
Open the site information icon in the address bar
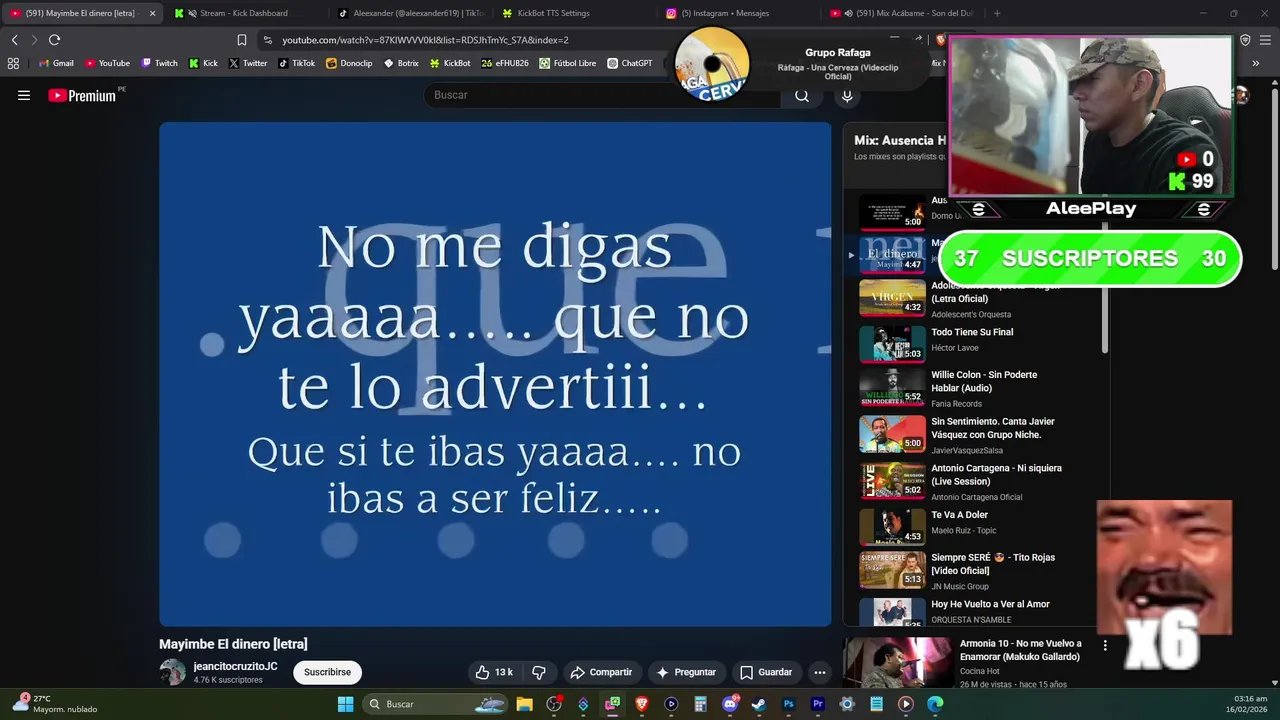pyautogui.click(x=267, y=40)
